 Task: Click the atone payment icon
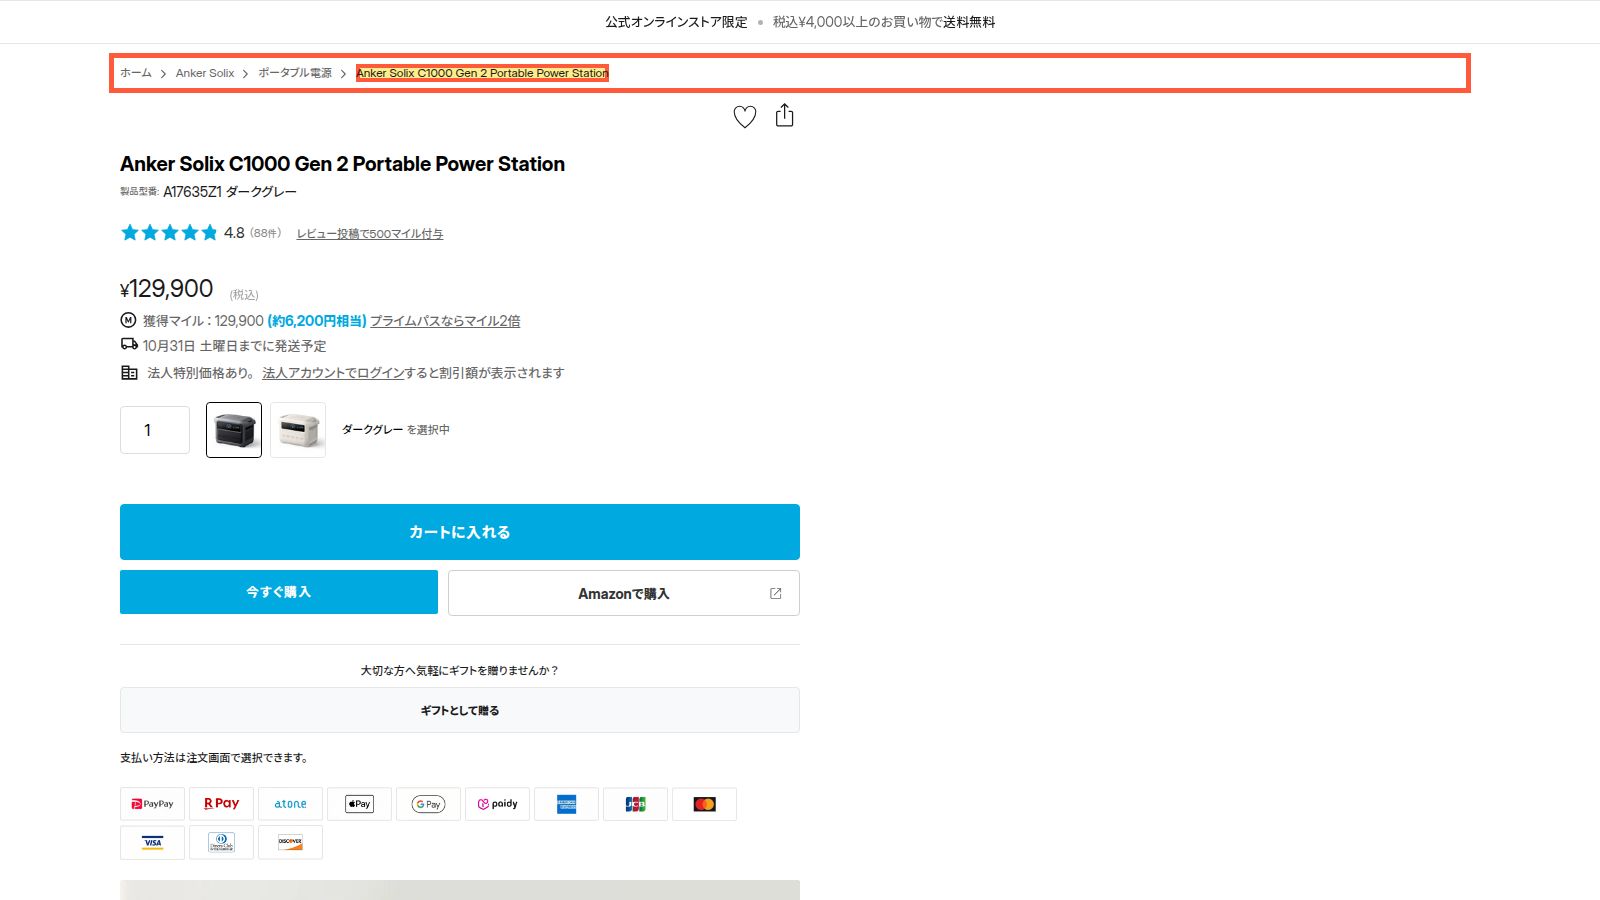(x=290, y=804)
